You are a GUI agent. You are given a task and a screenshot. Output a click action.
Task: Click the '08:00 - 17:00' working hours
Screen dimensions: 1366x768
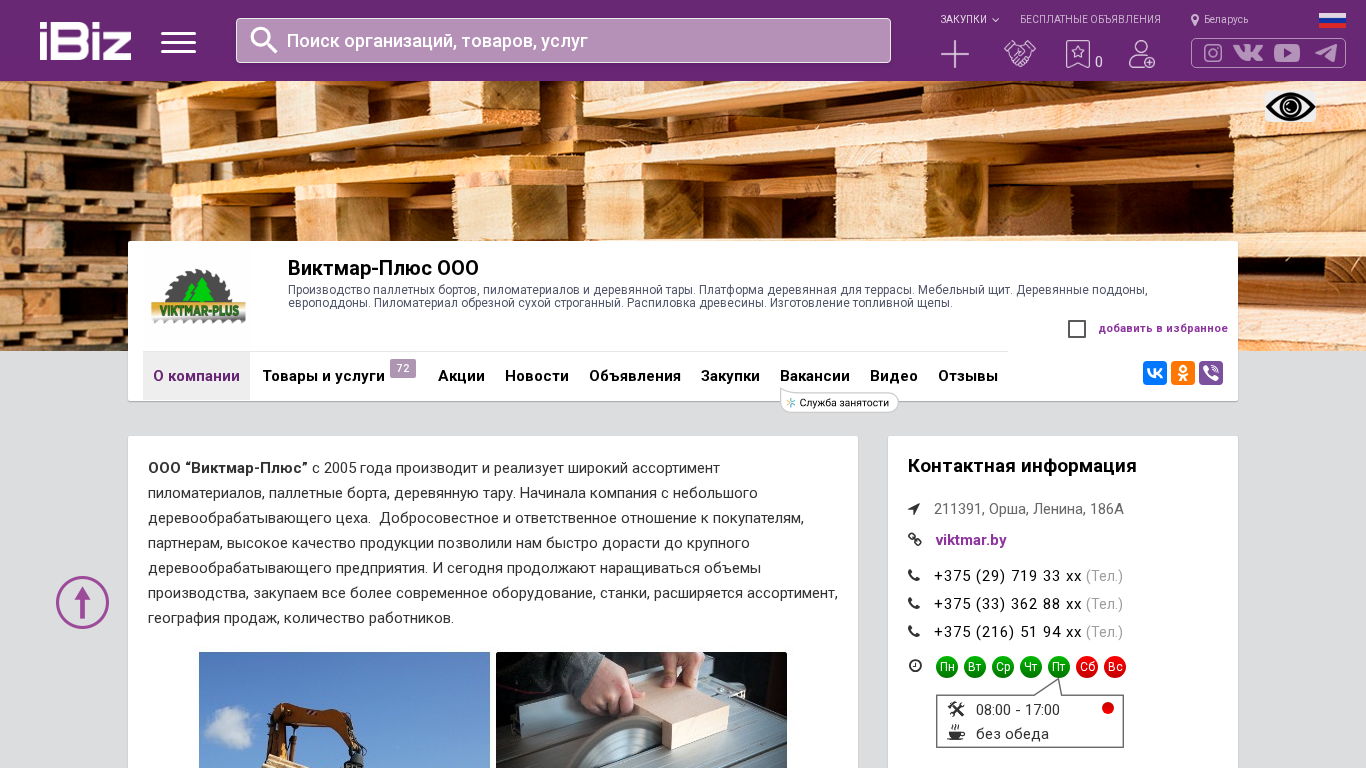(x=1017, y=710)
